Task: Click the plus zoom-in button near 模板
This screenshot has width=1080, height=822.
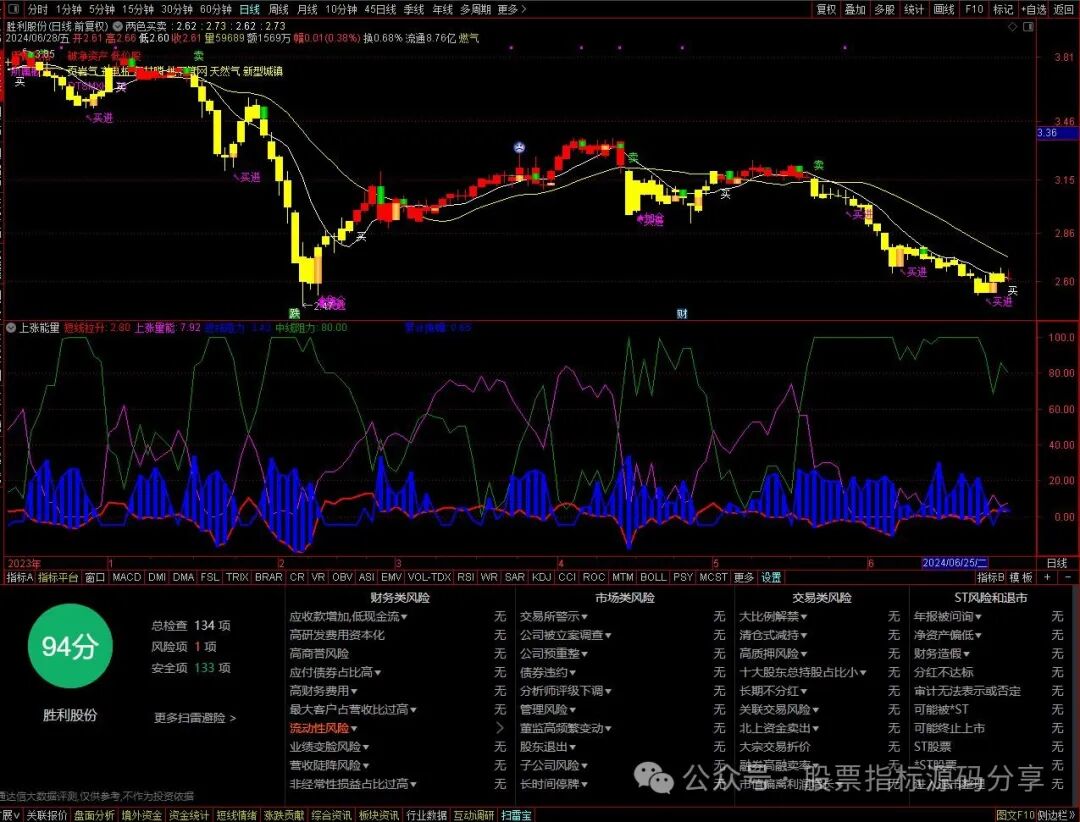Action: [x=1048, y=577]
